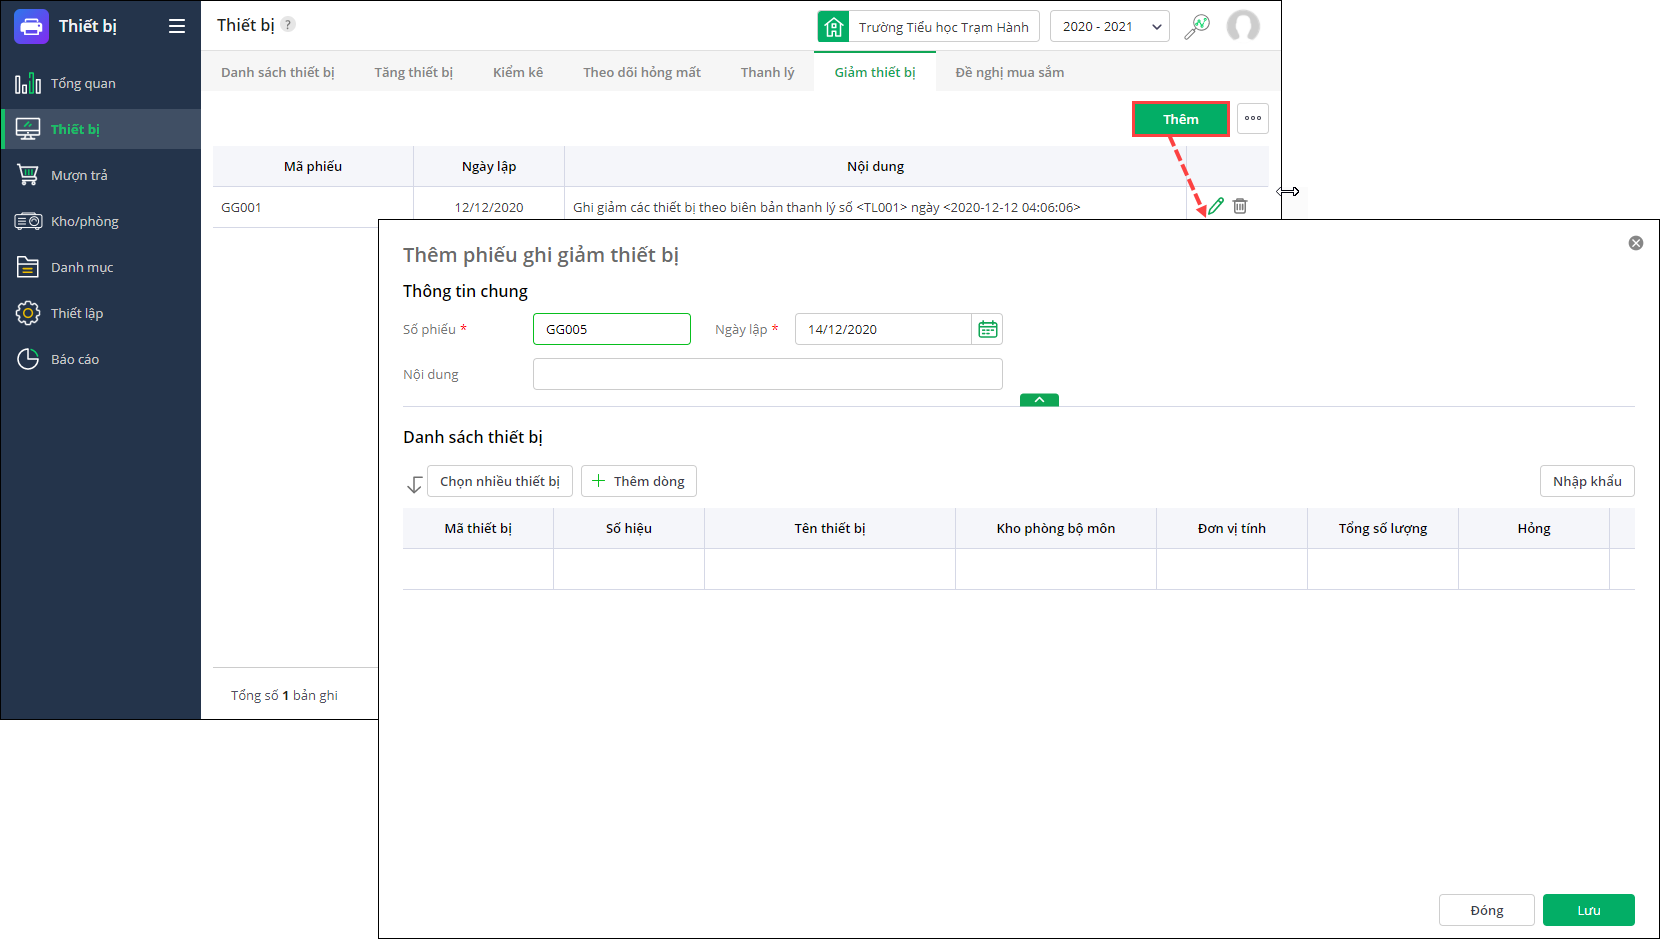Open the Kiểm kê tab
The width and height of the screenshot is (1660, 939).
[x=518, y=72]
